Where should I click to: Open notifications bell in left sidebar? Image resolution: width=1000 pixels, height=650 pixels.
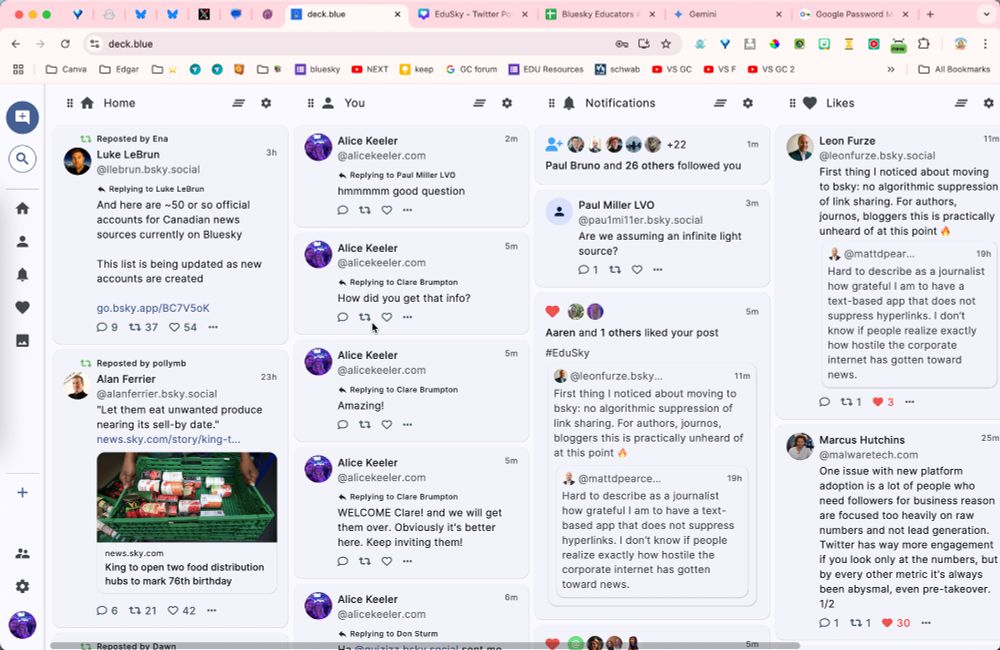(x=22, y=275)
